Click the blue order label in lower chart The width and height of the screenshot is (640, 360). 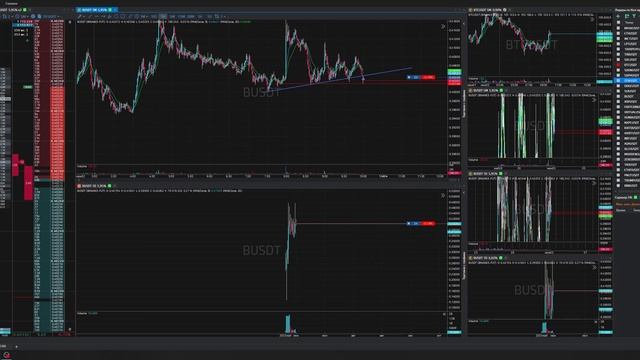[x=414, y=224]
